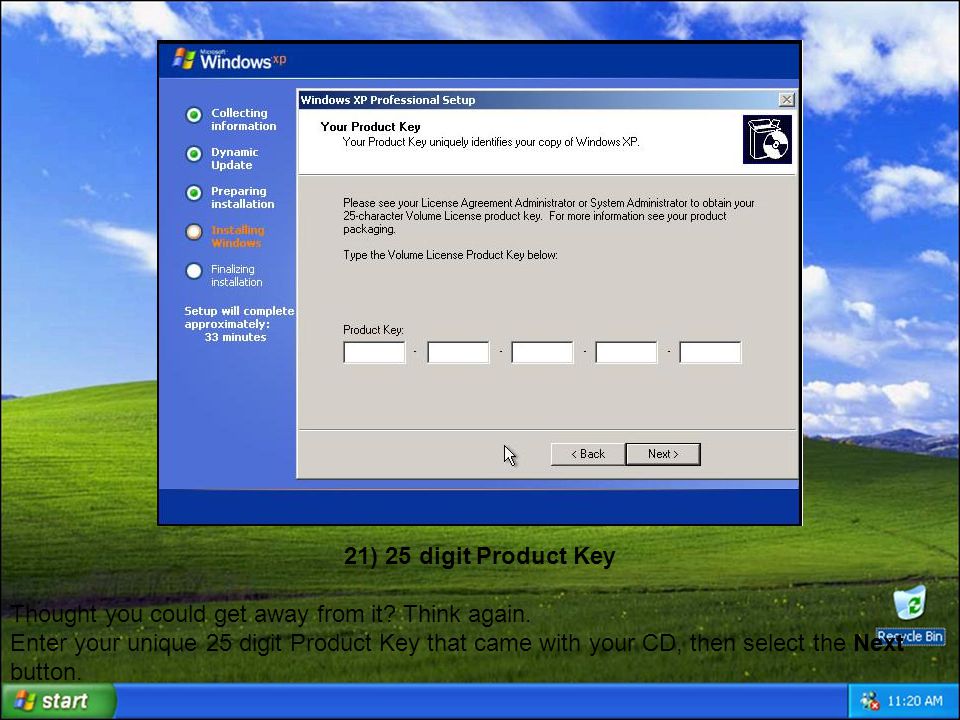This screenshot has width=960, height=720.
Task: Focus the first Product Key field
Action: pyautogui.click(x=374, y=353)
